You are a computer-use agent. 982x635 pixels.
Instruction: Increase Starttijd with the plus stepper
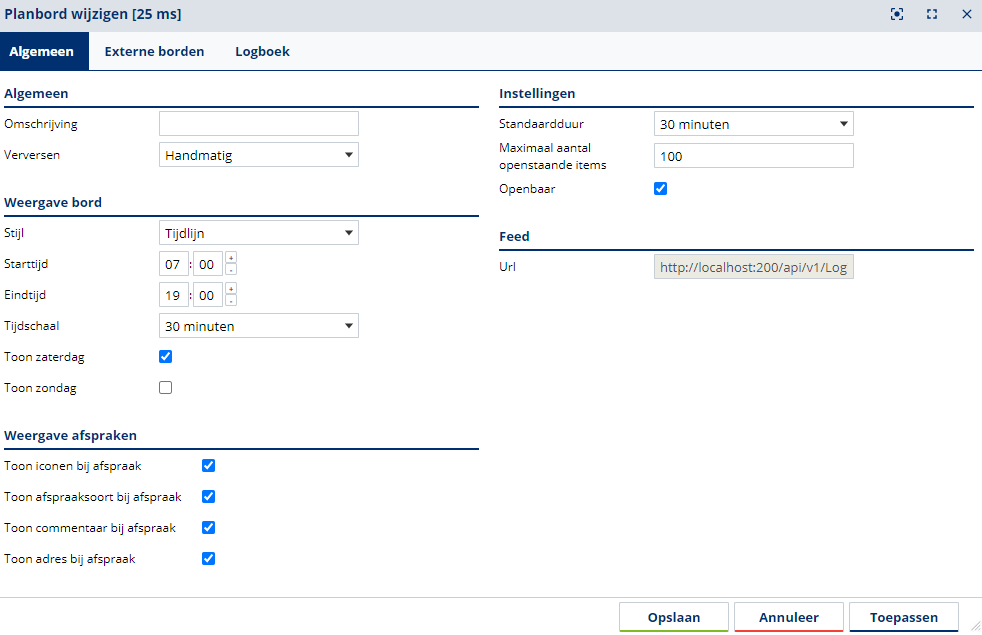[231, 259]
